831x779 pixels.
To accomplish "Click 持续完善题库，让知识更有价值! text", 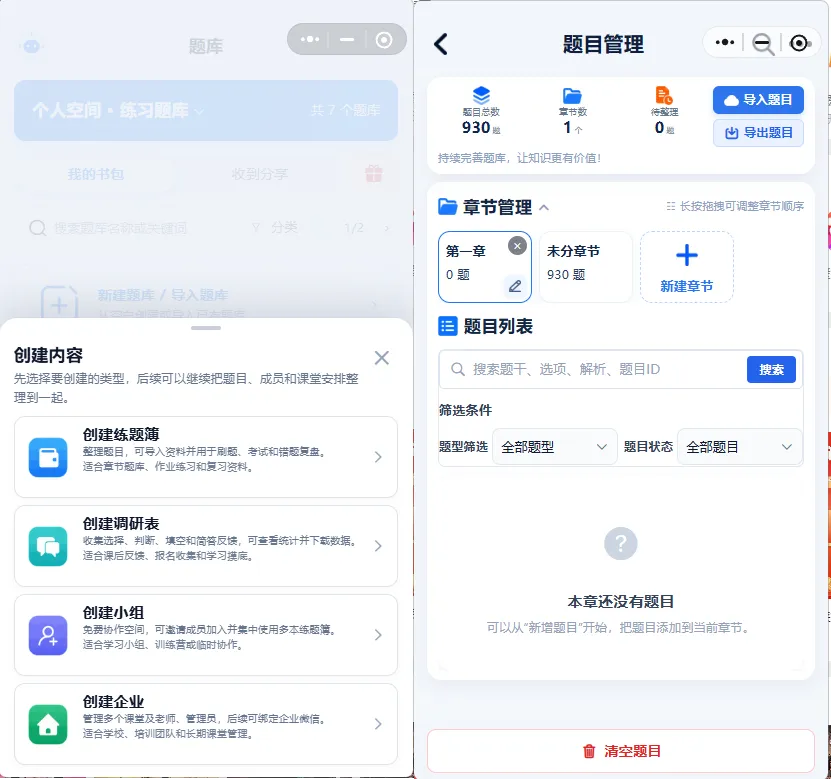I will [x=519, y=158].
